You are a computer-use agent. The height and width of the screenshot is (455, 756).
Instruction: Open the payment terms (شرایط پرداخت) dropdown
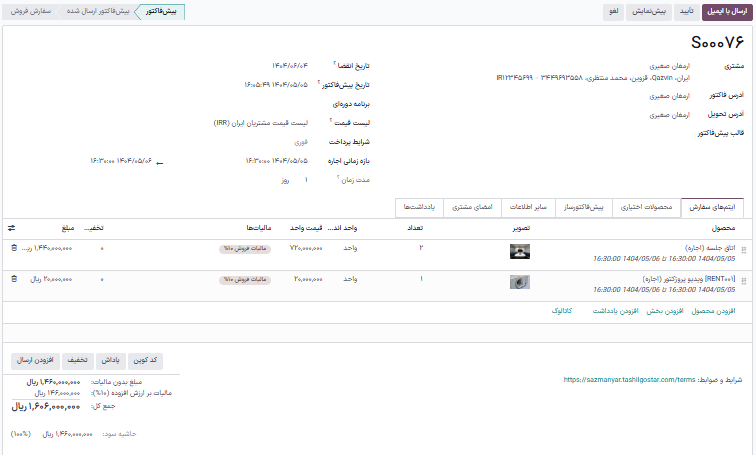[260, 141]
